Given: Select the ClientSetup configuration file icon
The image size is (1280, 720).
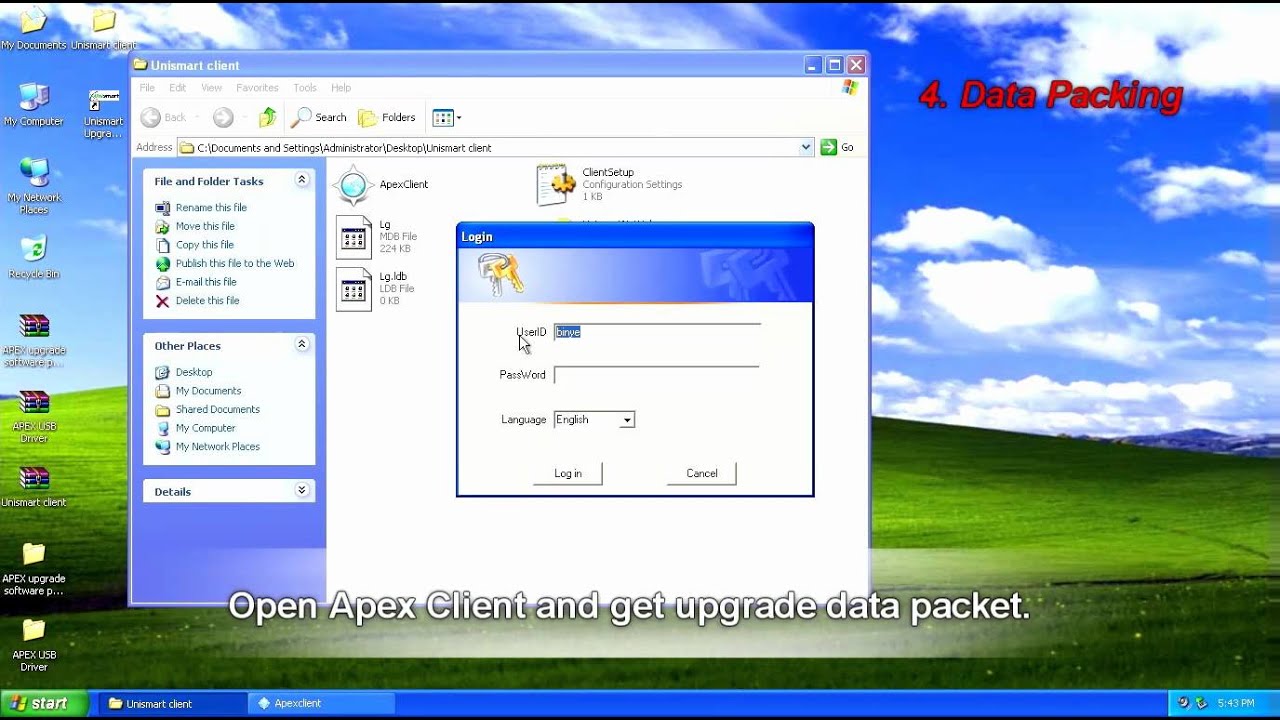Looking at the screenshot, I should (556, 185).
